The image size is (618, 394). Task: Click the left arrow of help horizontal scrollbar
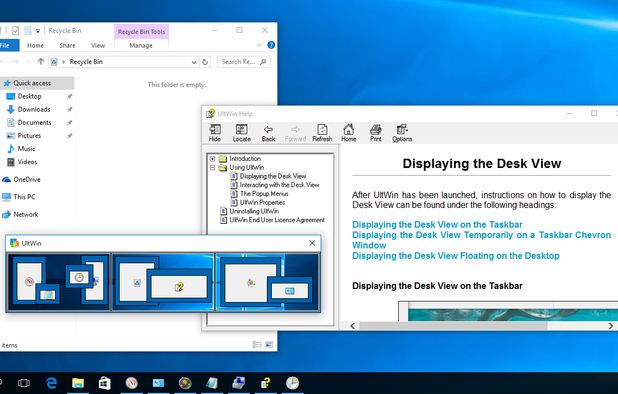pos(353,326)
